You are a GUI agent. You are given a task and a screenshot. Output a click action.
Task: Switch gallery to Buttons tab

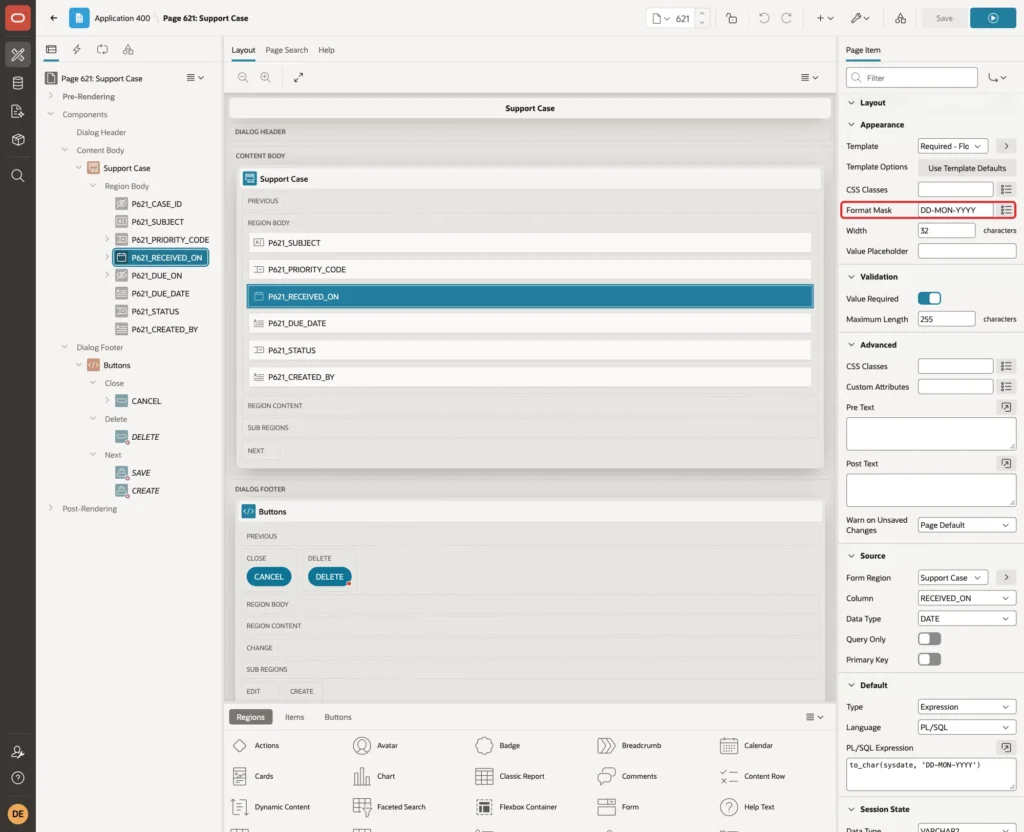pyautogui.click(x=338, y=717)
